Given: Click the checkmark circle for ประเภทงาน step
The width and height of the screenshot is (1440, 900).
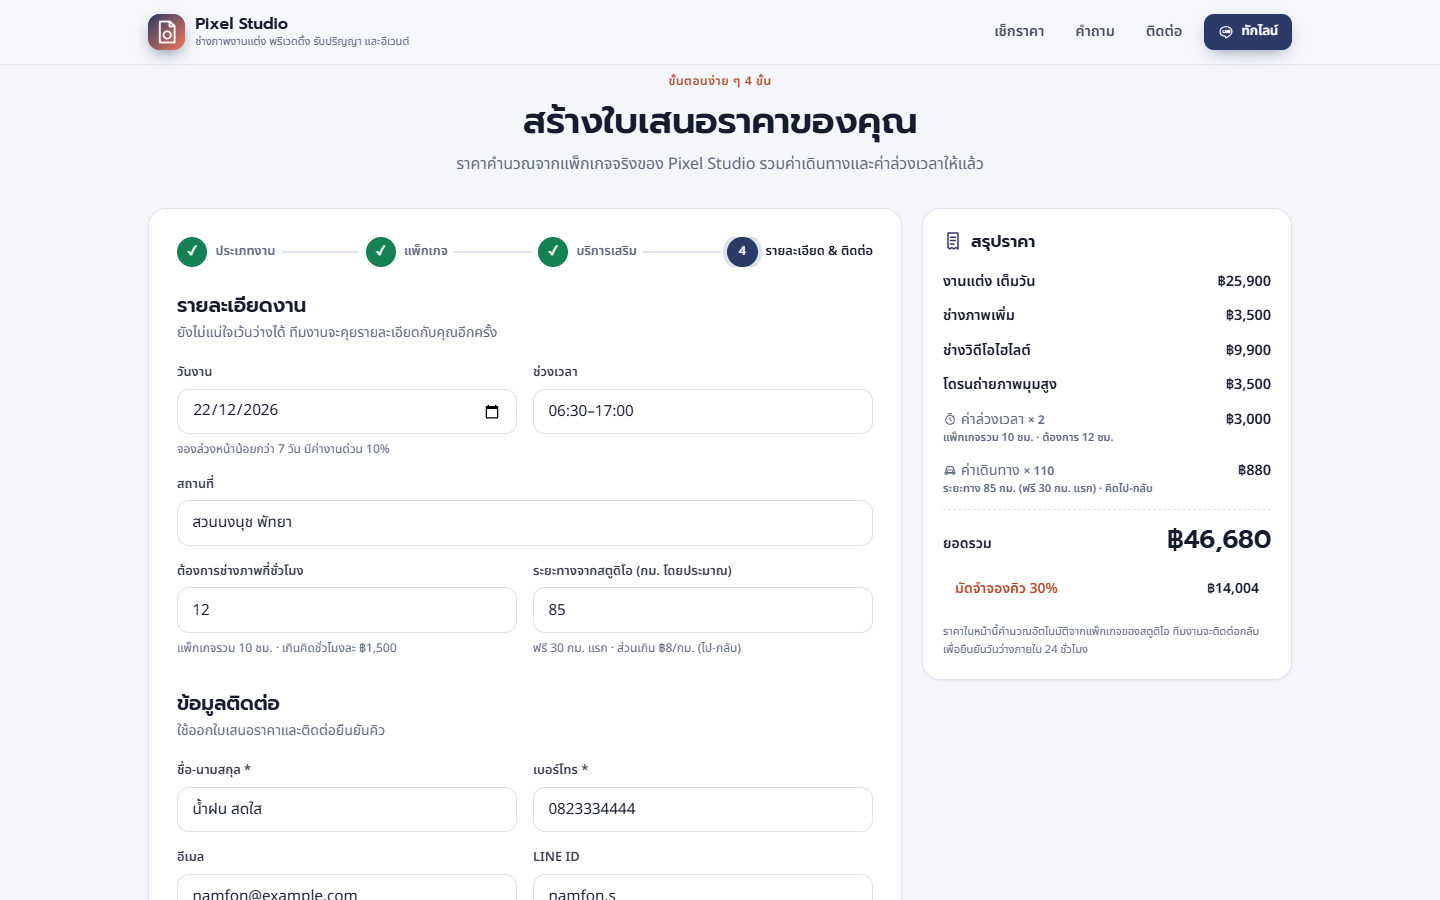Looking at the screenshot, I should click(192, 252).
